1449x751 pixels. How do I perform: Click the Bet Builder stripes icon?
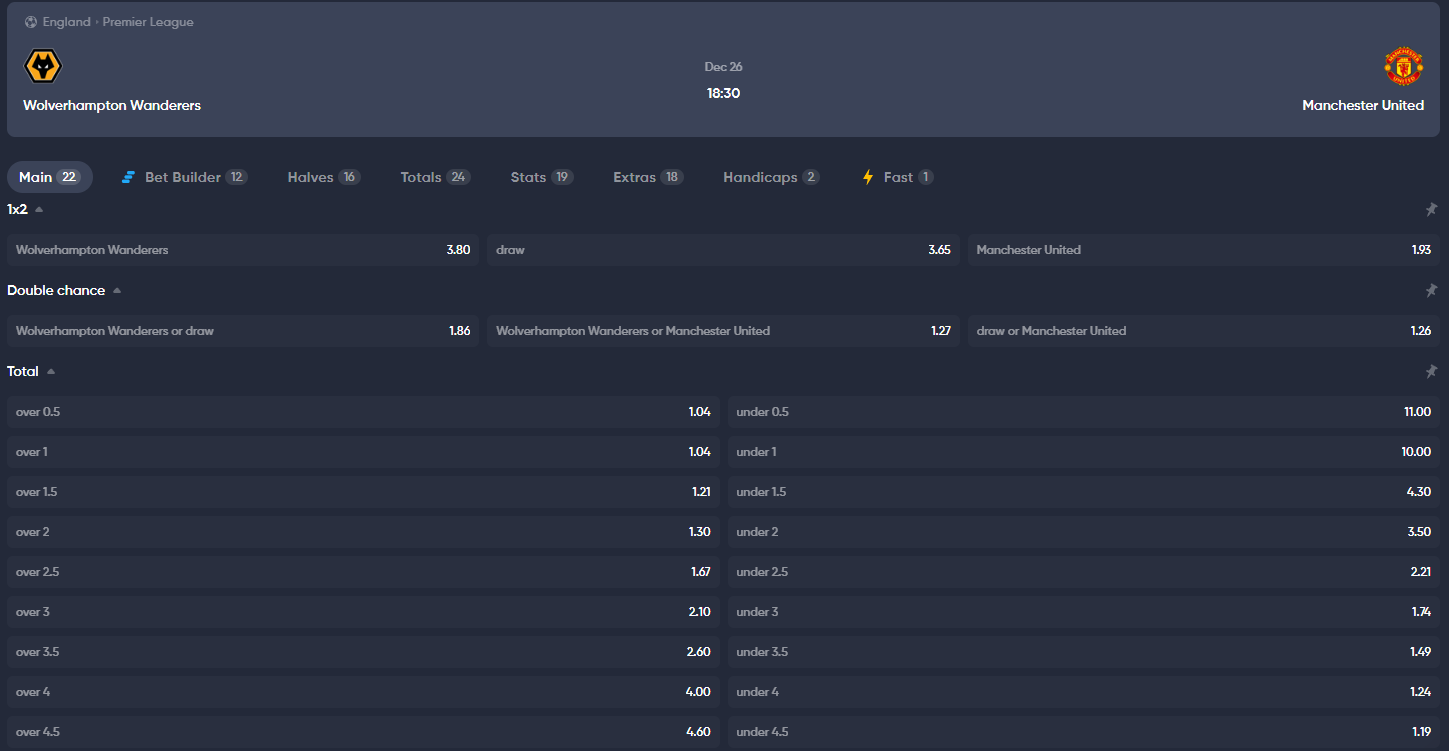128,177
